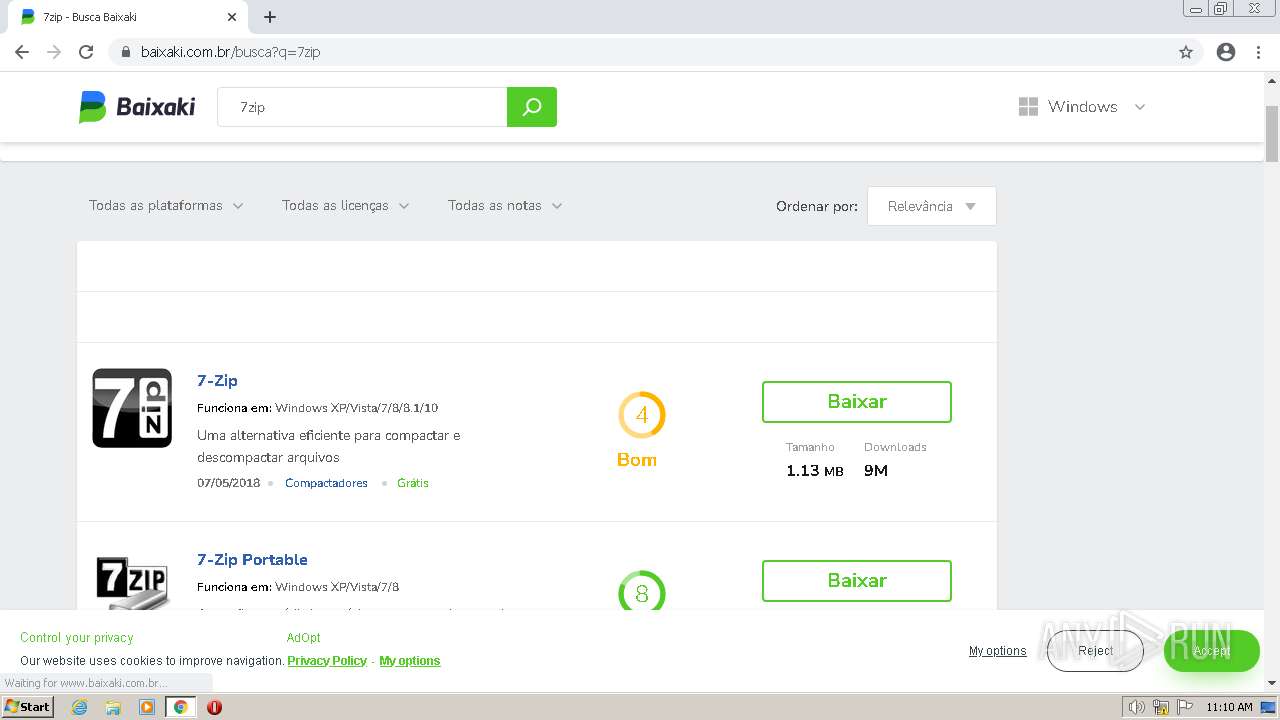1280x720 pixels.
Task: Click the 7-Zip Portable rating circle 8
Action: click(641, 590)
